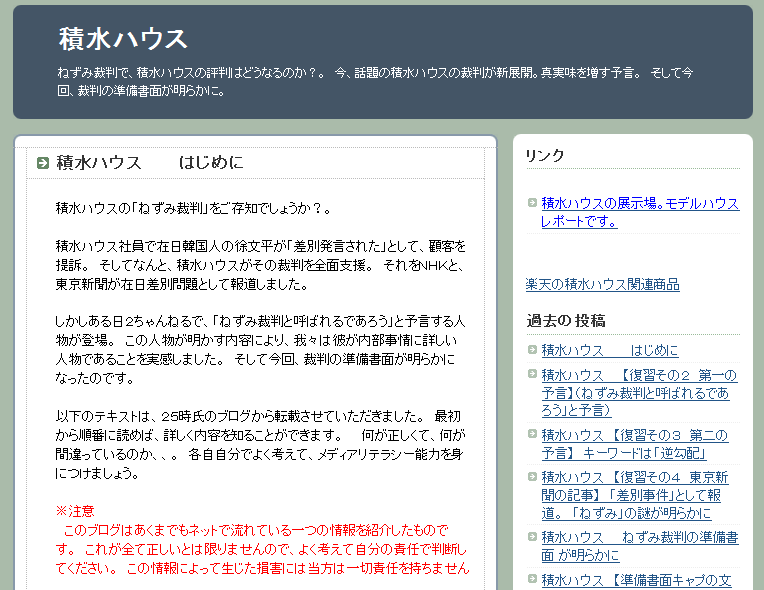Click bullet icon beside 展示場 モデルハウス link
The image size is (764, 590).
tap(532, 202)
